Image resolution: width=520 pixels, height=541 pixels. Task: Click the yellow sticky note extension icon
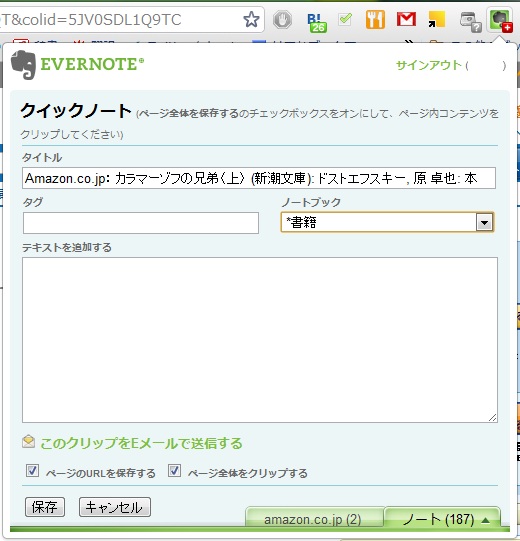tap(436, 20)
